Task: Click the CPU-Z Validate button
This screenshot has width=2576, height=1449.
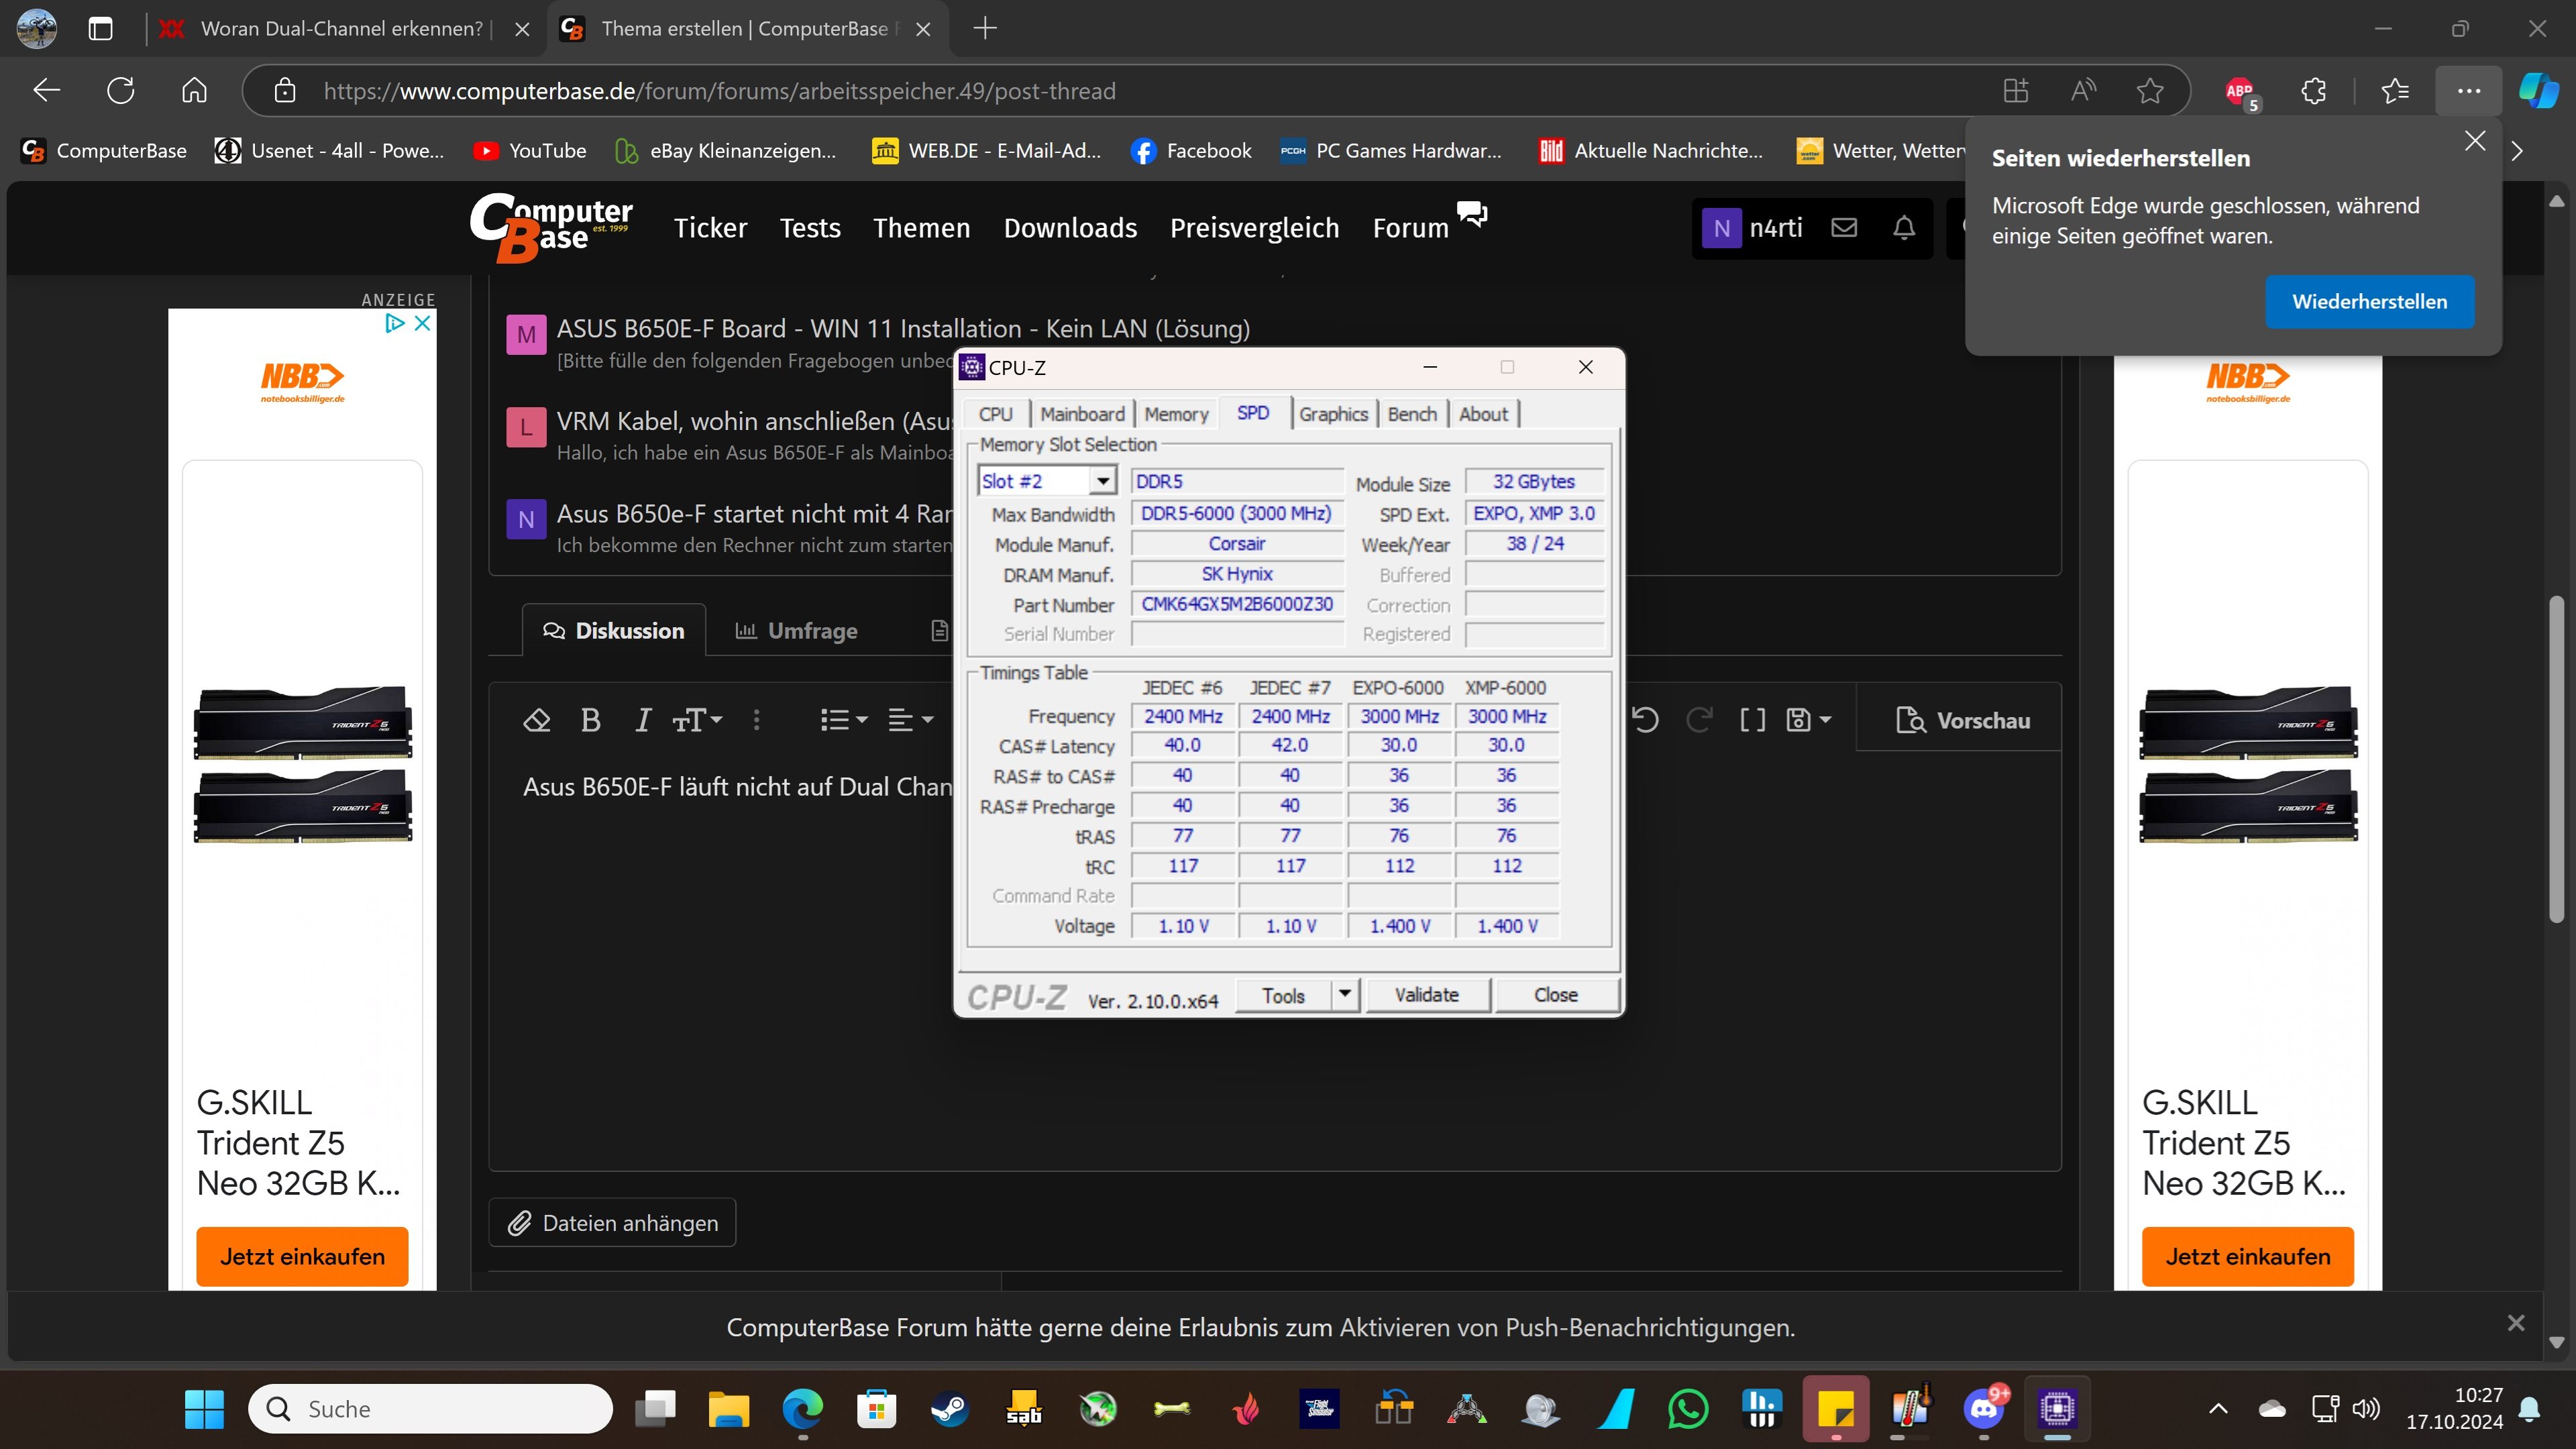Action: (x=1426, y=994)
